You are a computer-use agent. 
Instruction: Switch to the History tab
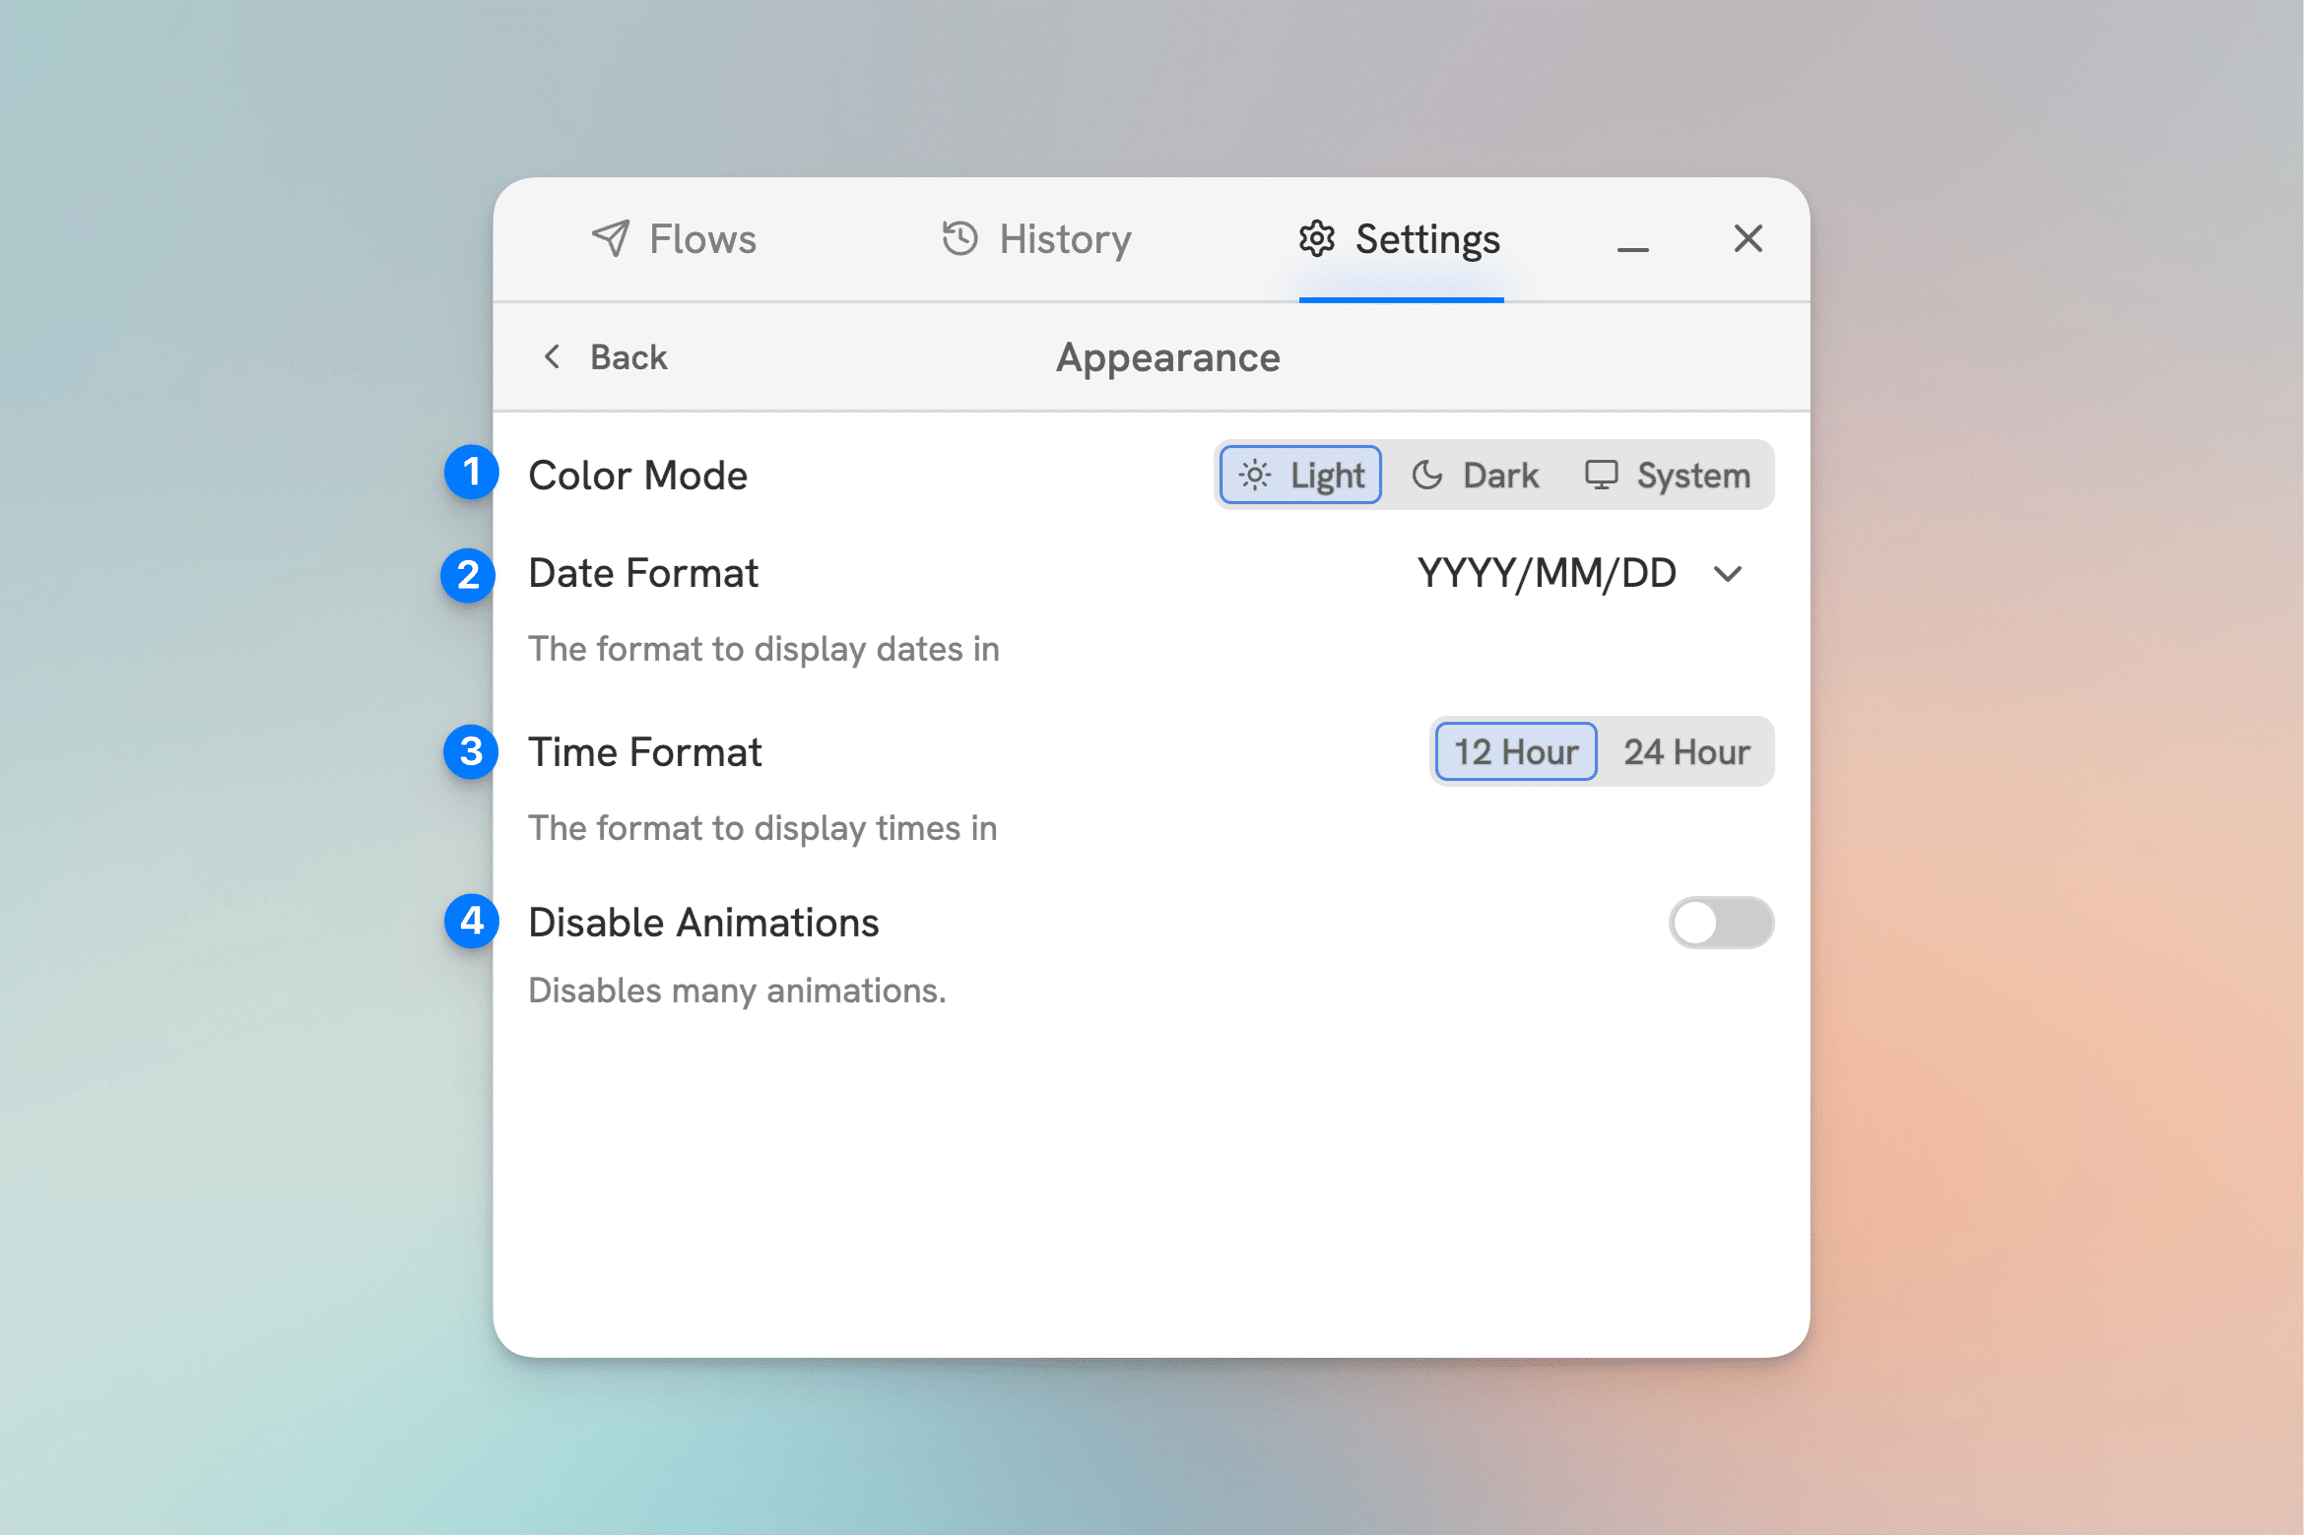pos(1064,239)
